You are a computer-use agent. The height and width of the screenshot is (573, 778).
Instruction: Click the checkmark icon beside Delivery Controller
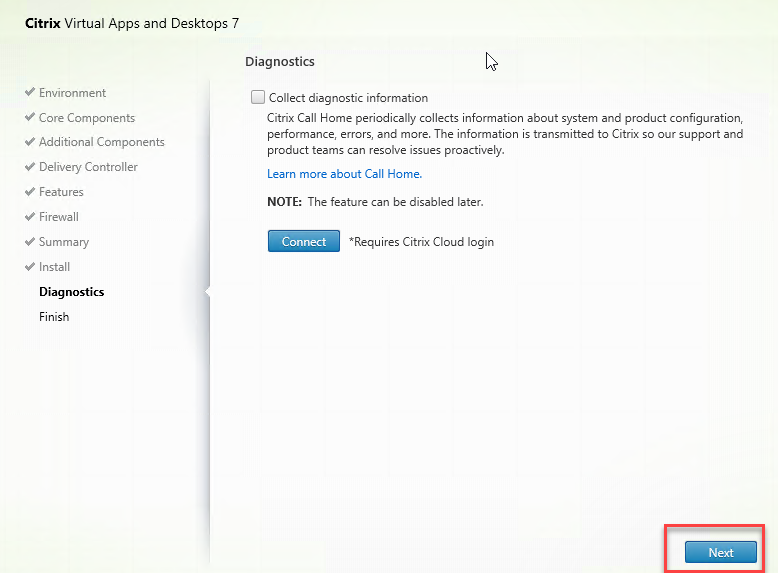[30, 166]
